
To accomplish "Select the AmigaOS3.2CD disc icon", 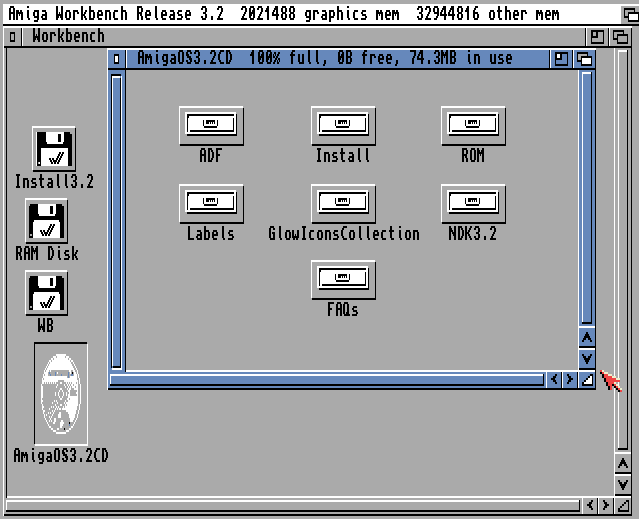I will click(x=60, y=394).
